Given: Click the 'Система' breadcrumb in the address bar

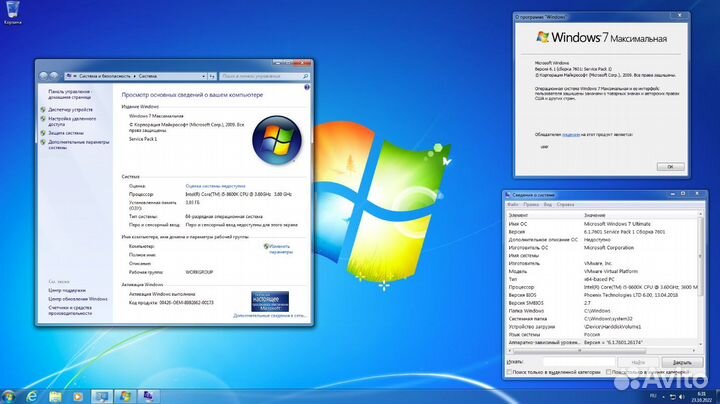Looking at the screenshot, I should 147,76.
